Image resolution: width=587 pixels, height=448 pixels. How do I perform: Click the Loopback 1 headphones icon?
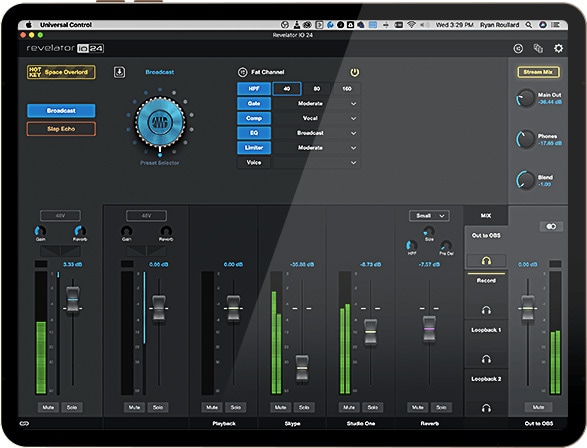pyautogui.click(x=486, y=359)
